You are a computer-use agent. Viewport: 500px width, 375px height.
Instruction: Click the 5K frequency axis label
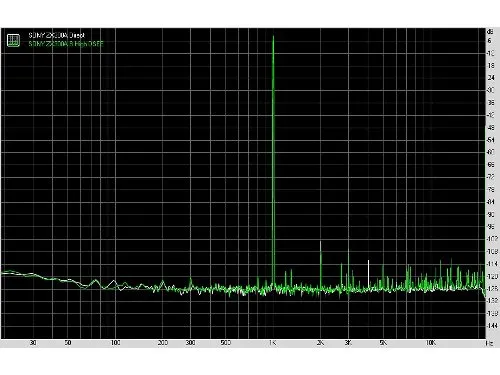[383, 343]
